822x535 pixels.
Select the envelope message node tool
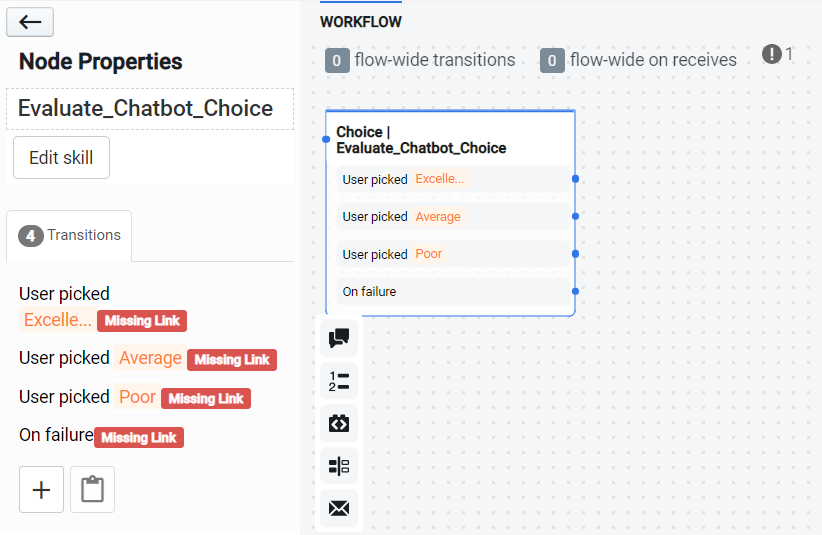339,509
